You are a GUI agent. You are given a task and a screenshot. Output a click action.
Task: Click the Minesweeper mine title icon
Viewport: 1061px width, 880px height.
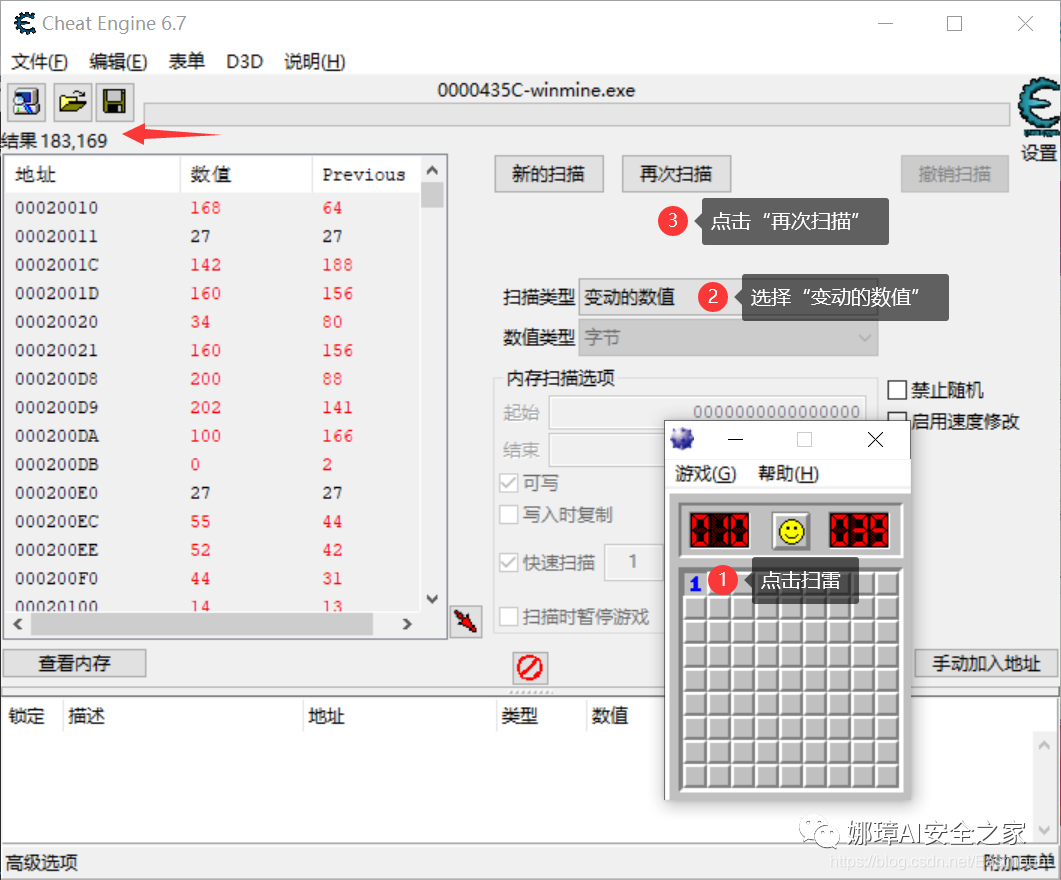click(682, 439)
